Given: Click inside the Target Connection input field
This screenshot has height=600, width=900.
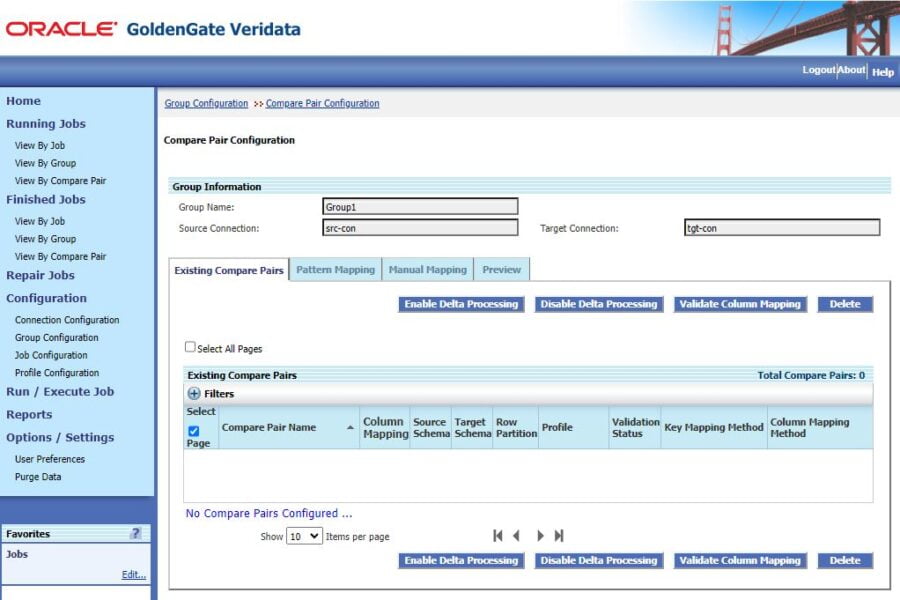Looking at the screenshot, I should tap(782, 227).
